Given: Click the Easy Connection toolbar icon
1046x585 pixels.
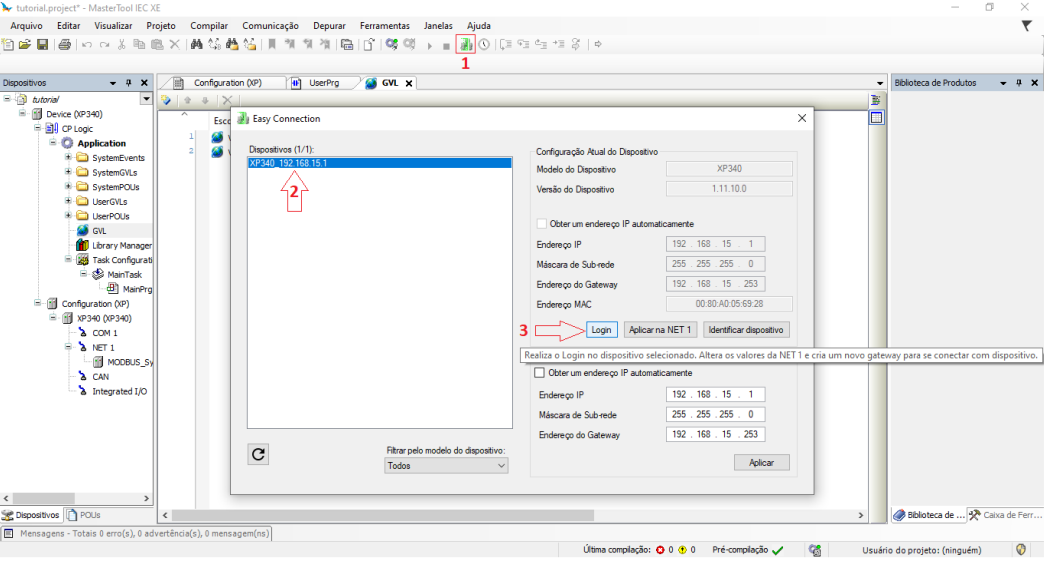Looking at the screenshot, I should tap(466, 44).
